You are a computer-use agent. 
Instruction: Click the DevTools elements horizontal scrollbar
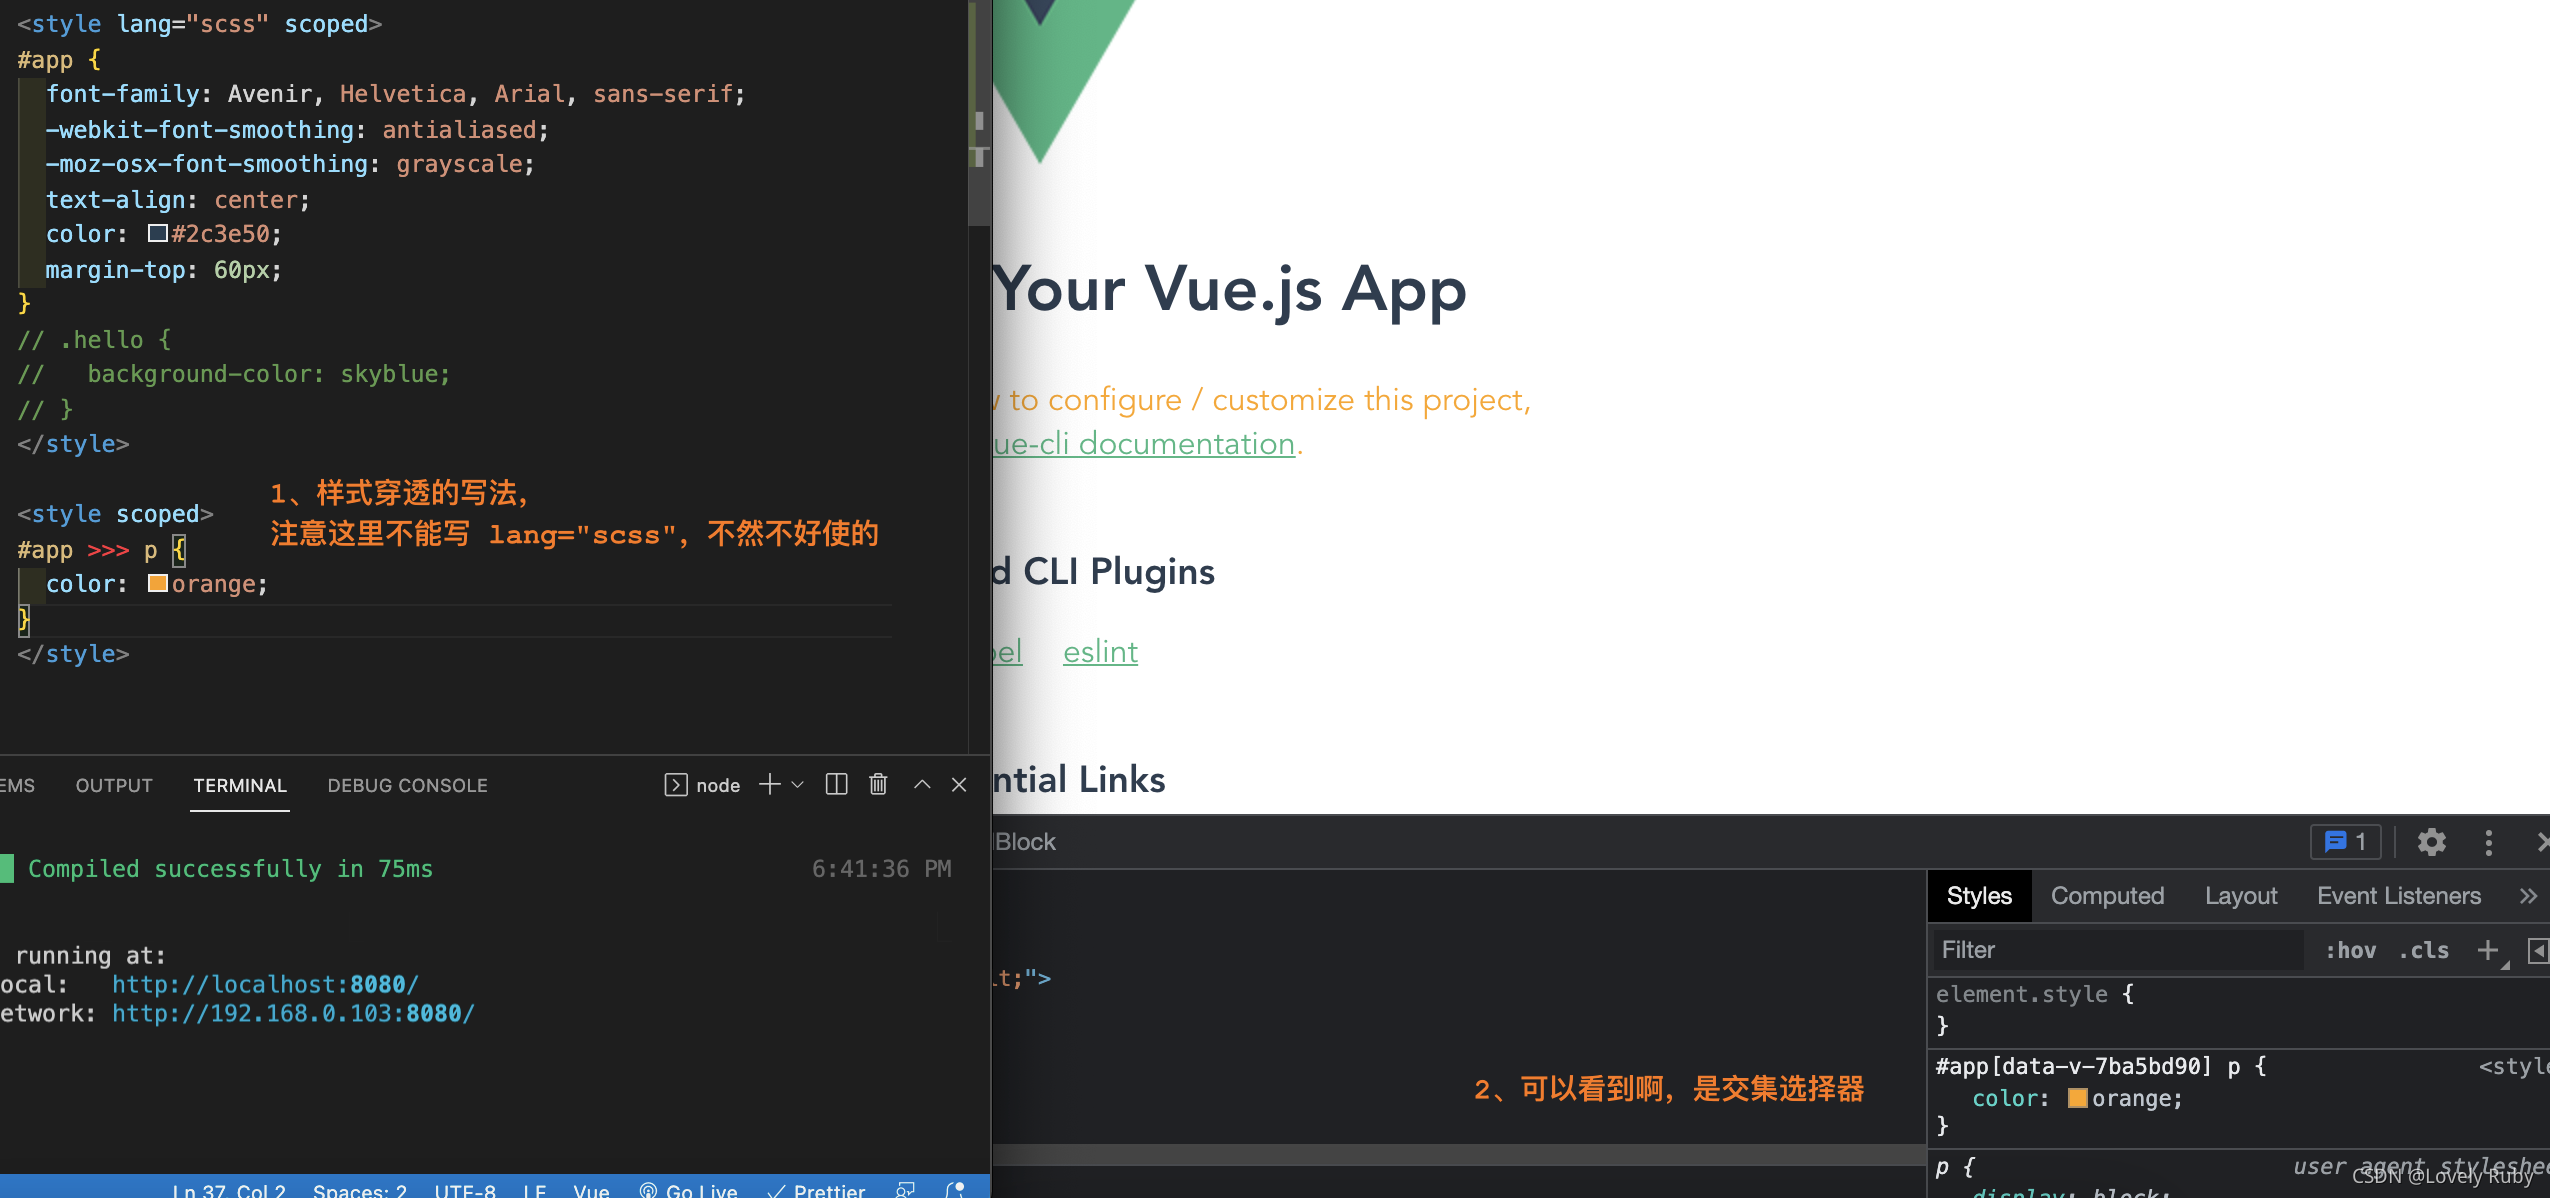pos(1458,1155)
